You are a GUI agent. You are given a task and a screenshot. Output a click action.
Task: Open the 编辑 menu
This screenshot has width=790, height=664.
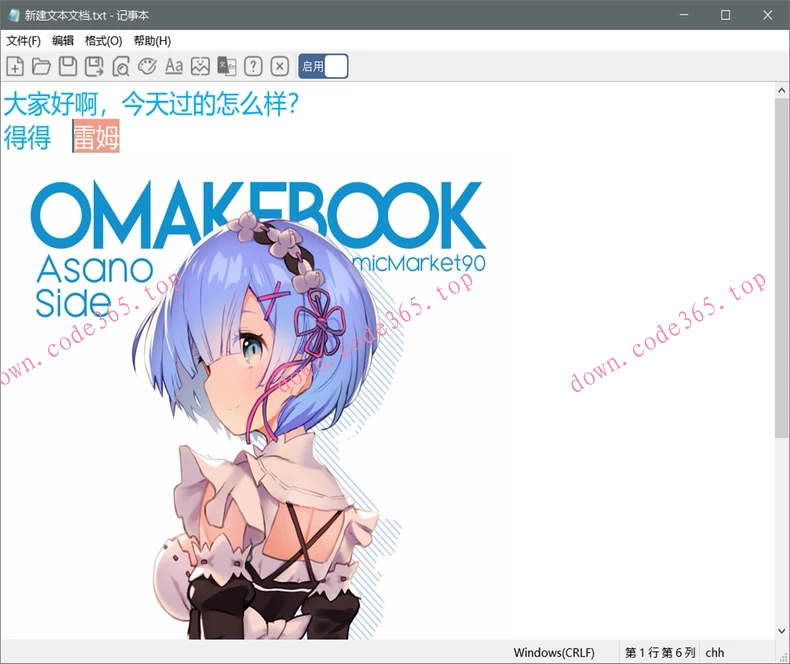pos(63,41)
